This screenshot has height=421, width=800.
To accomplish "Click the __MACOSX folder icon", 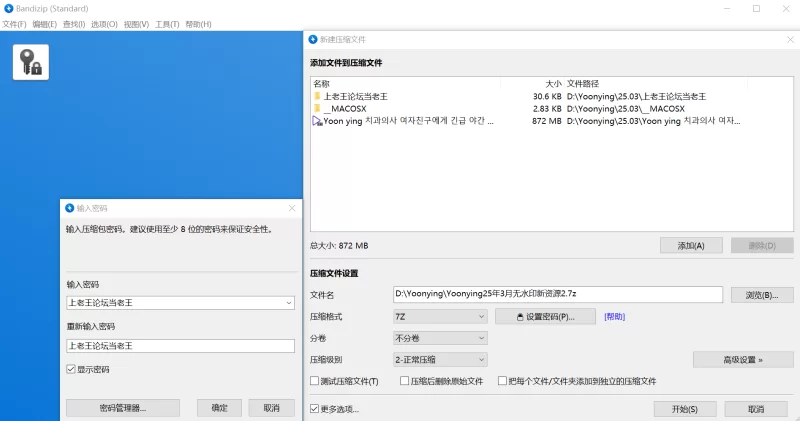I will pos(317,108).
